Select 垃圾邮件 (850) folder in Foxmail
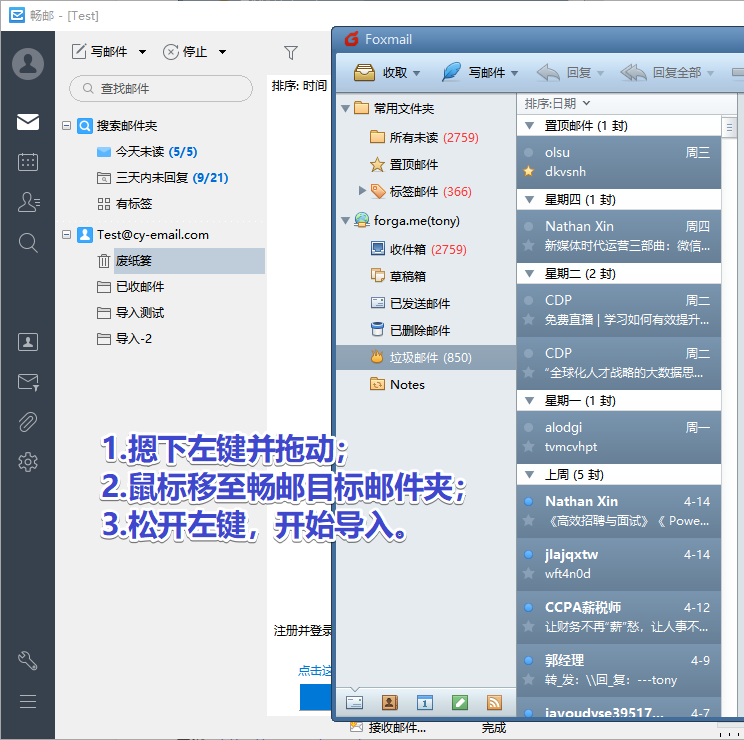The height and width of the screenshot is (740, 744). 426,357
